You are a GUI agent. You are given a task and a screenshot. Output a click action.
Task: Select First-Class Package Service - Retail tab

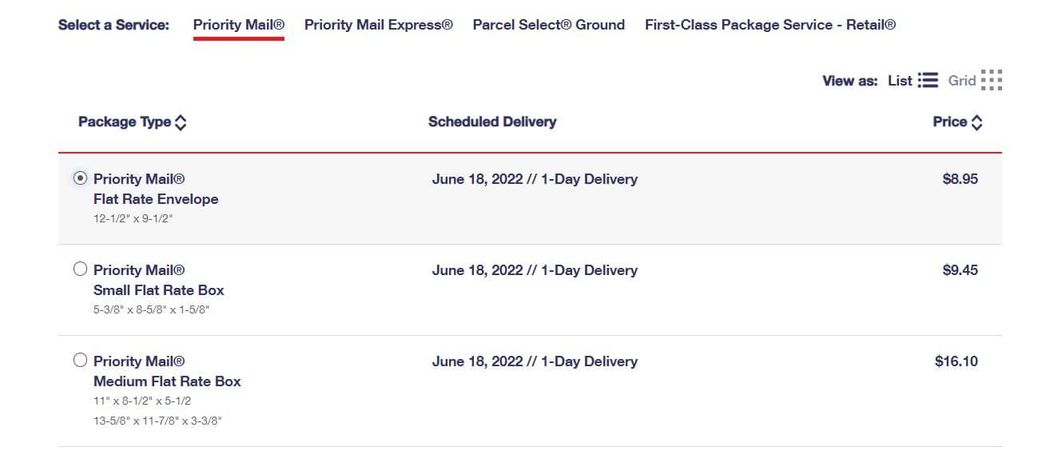770,25
